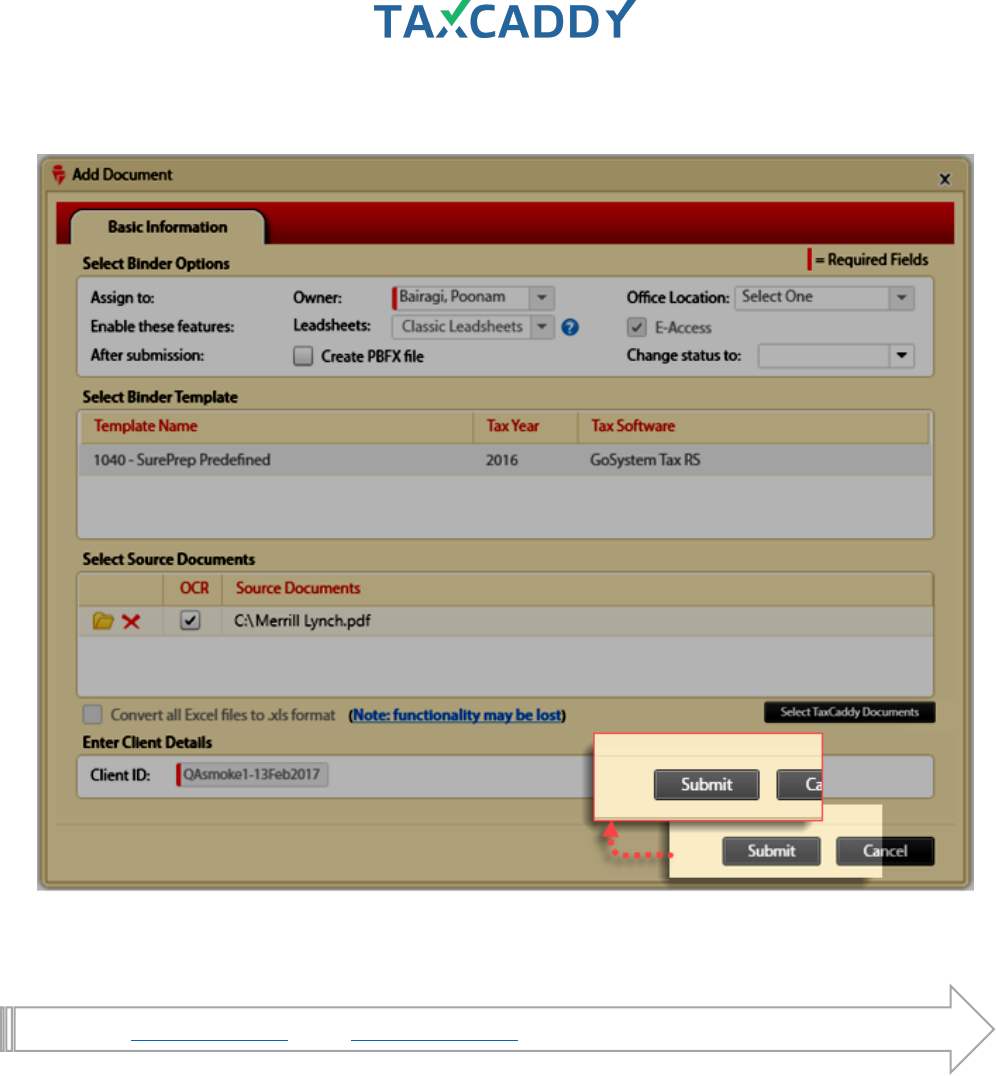Image resolution: width=996 pixels, height=1076 pixels.
Task: Toggle the E-Access checkbox
Action: click(x=636, y=327)
